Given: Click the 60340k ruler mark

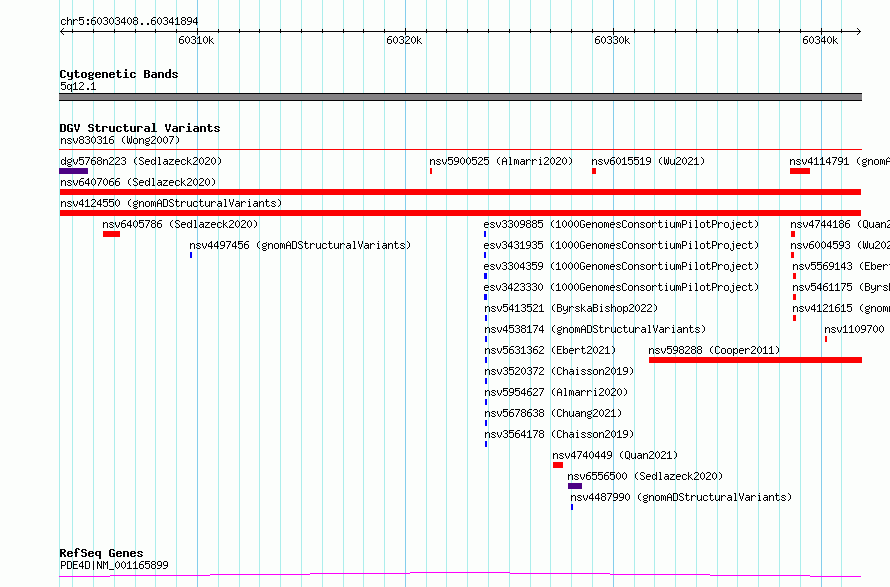Looking at the screenshot, I should (x=820, y=40).
